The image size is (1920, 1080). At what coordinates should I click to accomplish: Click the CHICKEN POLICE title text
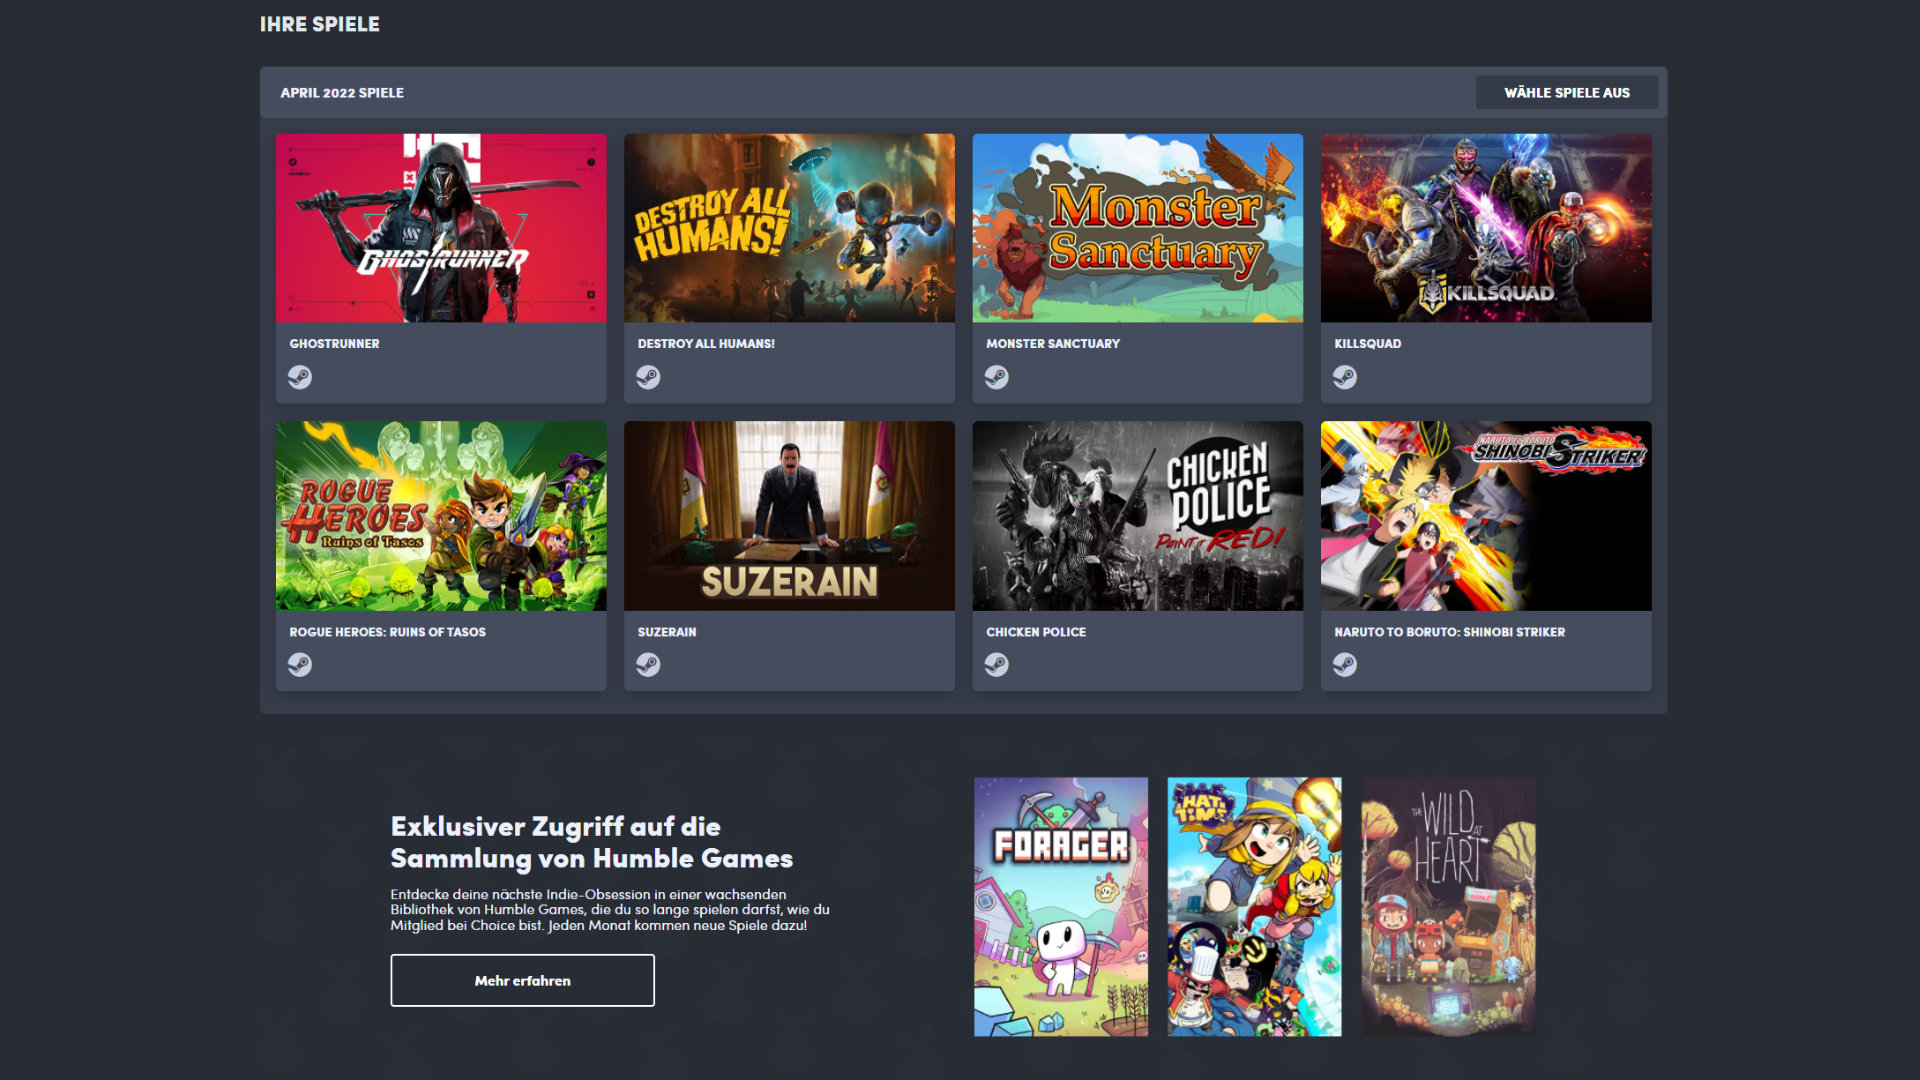[1035, 632]
